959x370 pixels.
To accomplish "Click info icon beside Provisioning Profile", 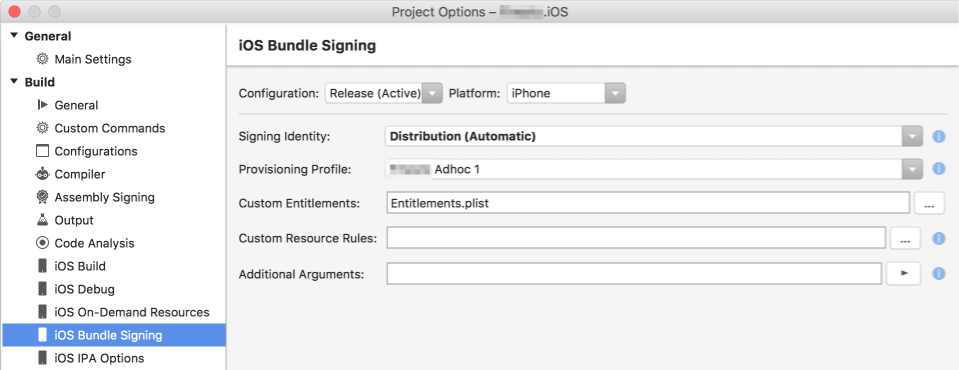I will tap(938, 169).
